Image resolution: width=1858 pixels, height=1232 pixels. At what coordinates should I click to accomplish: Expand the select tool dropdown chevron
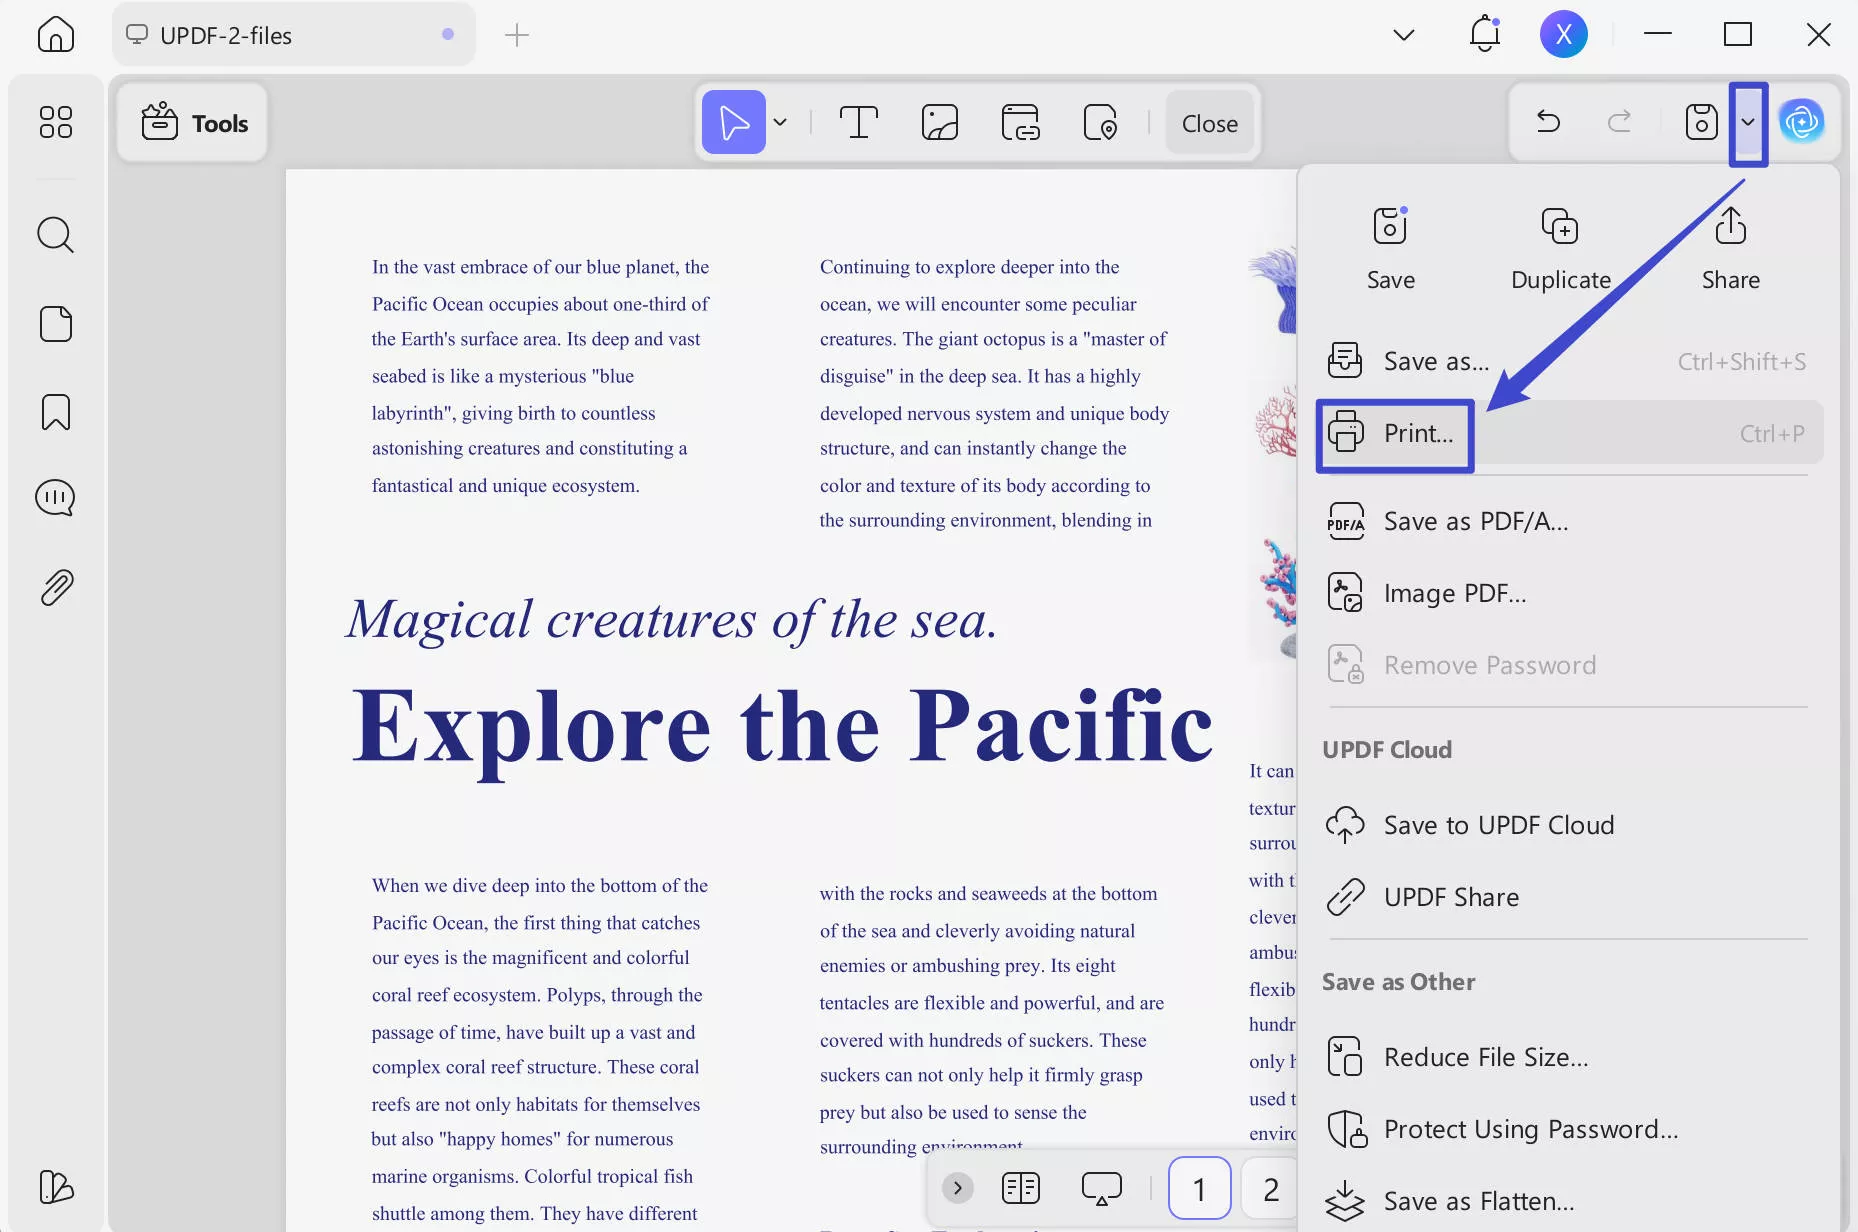[781, 121]
